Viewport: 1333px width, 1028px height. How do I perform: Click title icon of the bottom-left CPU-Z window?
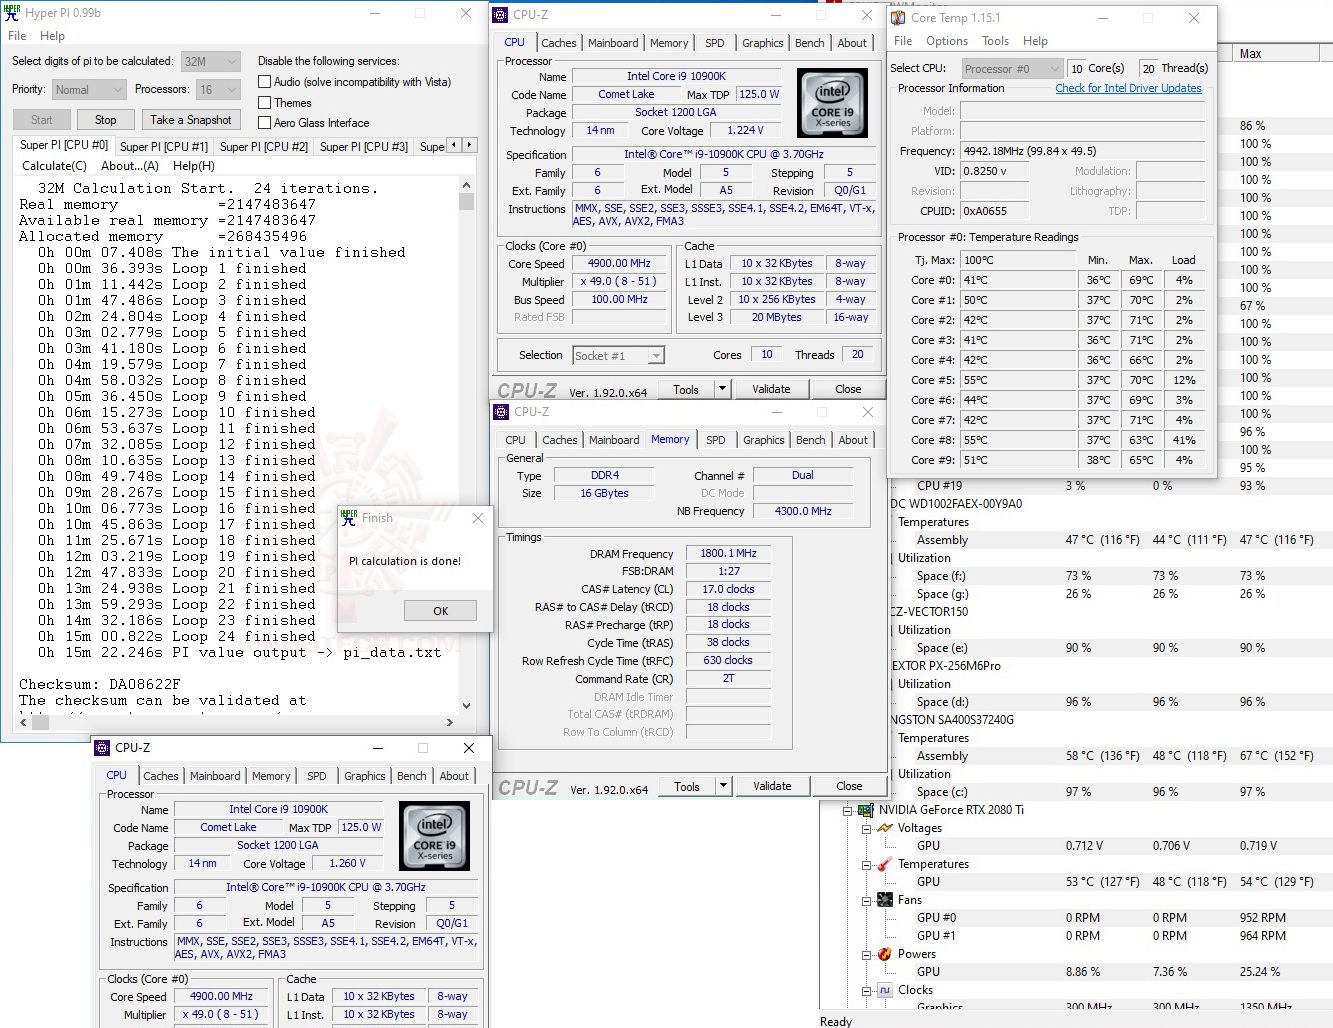tap(102, 748)
